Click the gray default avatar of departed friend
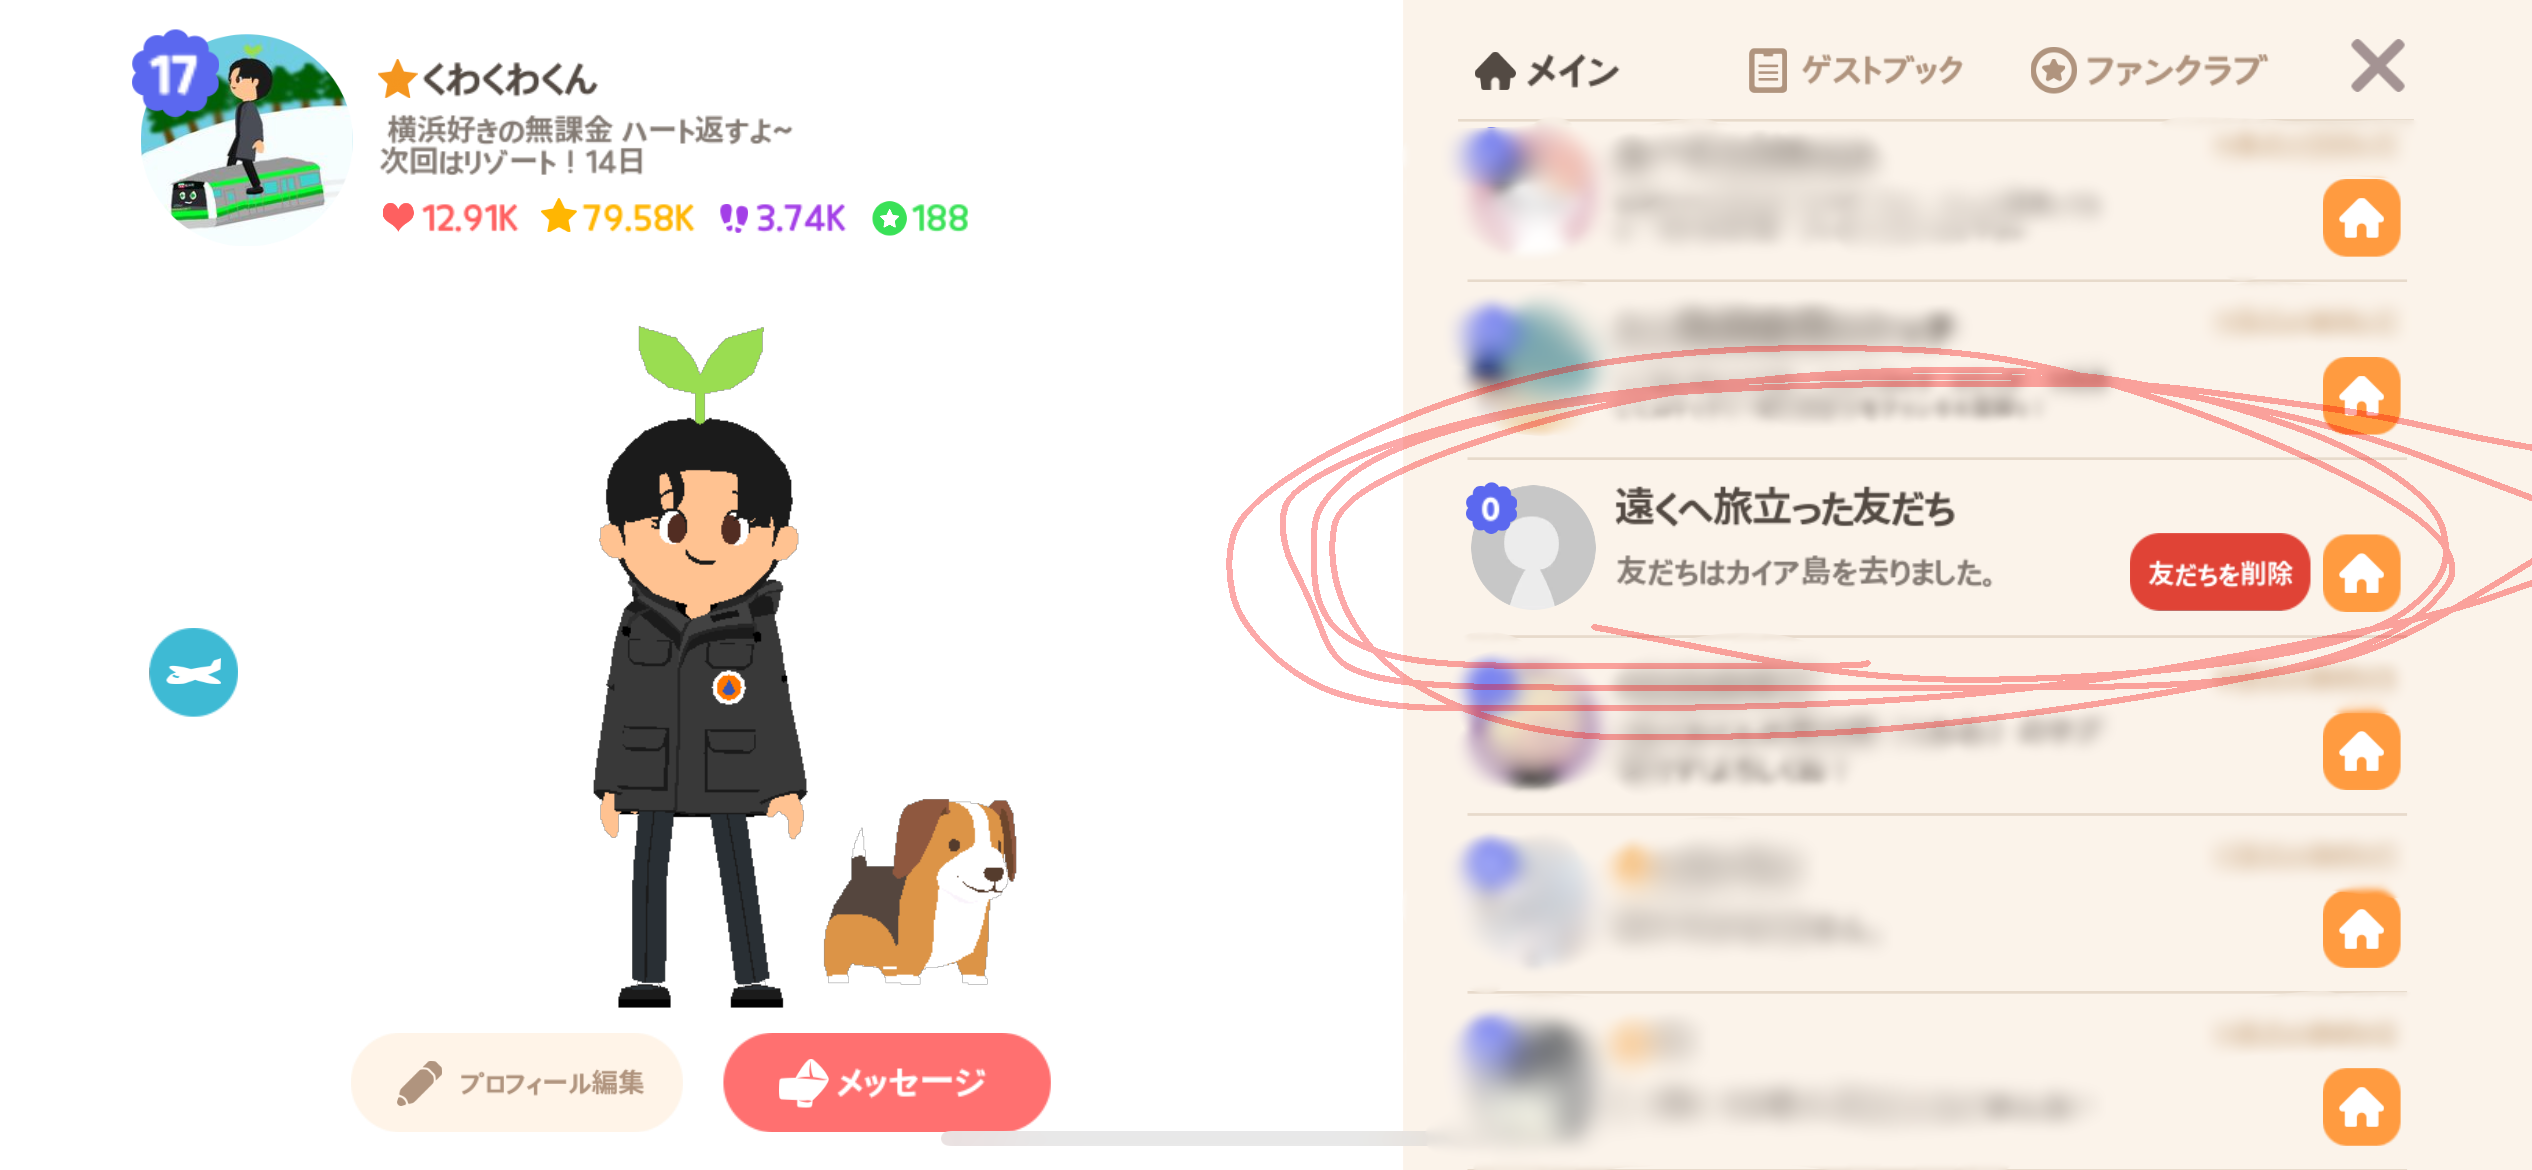 1531,546
